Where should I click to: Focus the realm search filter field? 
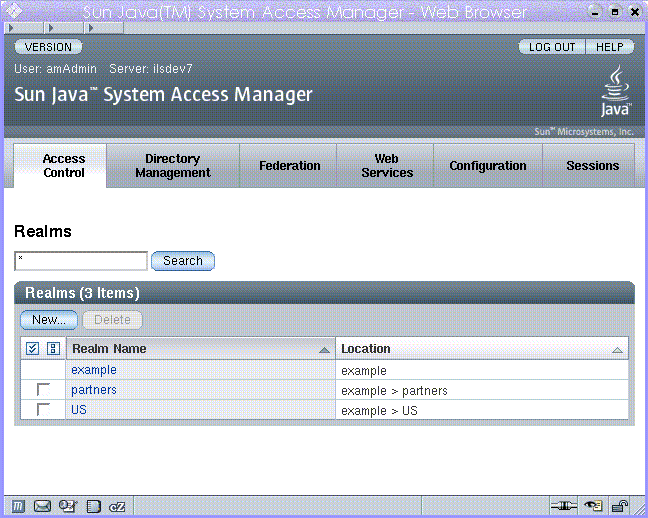point(81,261)
